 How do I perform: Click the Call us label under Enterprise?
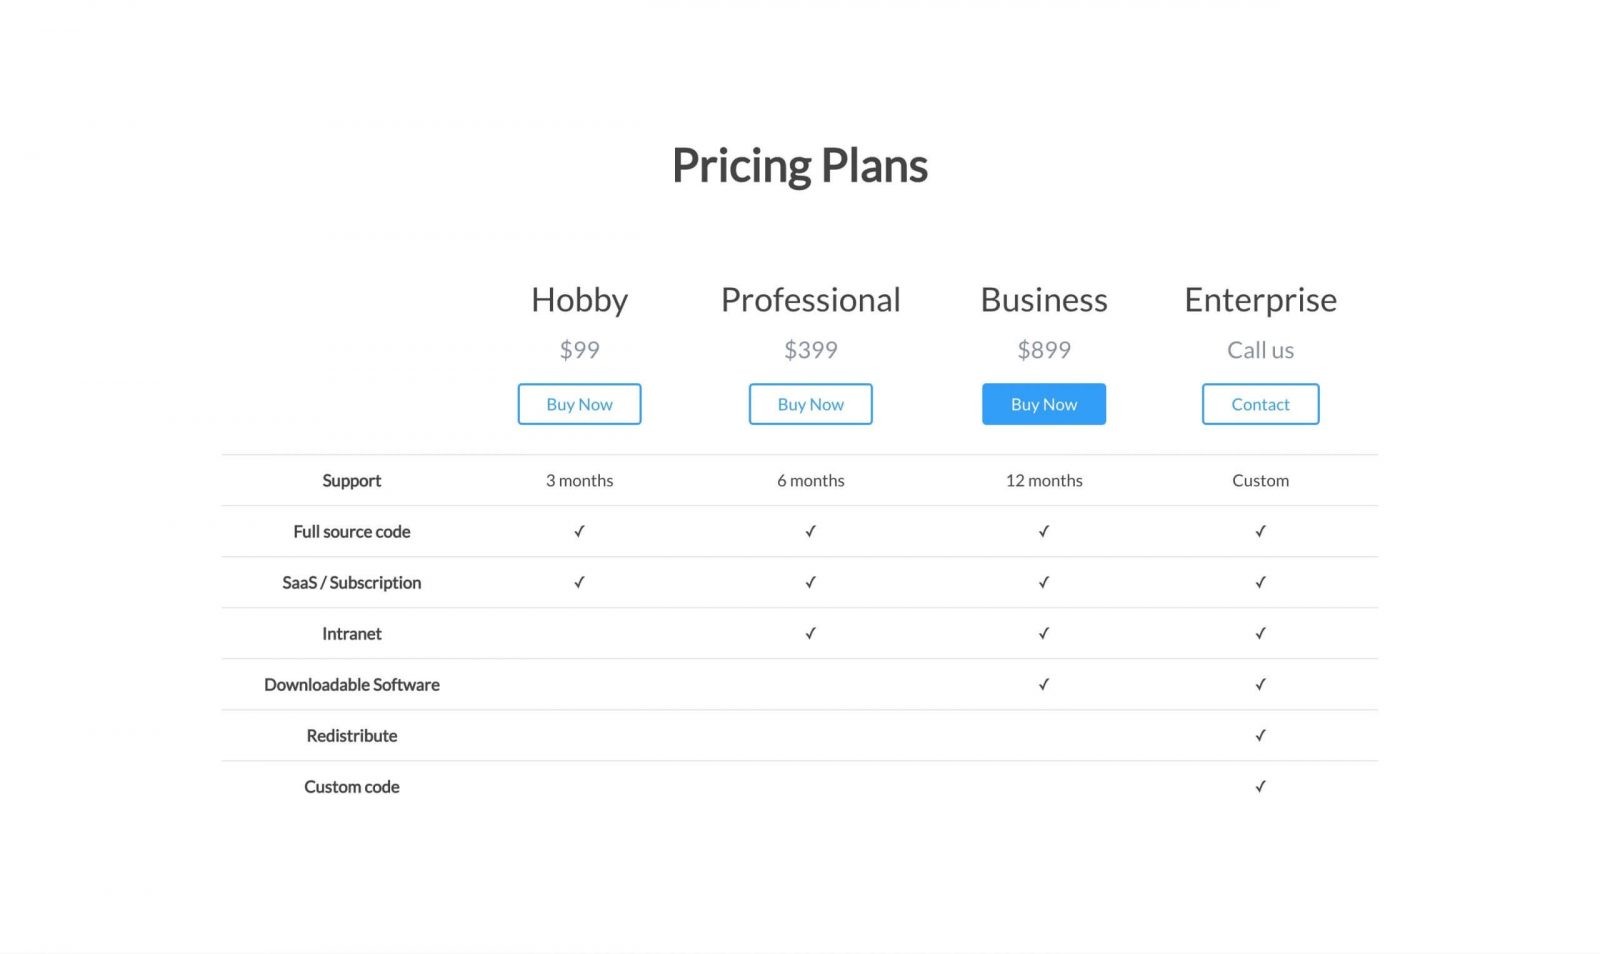pyautogui.click(x=1260, y=350)
